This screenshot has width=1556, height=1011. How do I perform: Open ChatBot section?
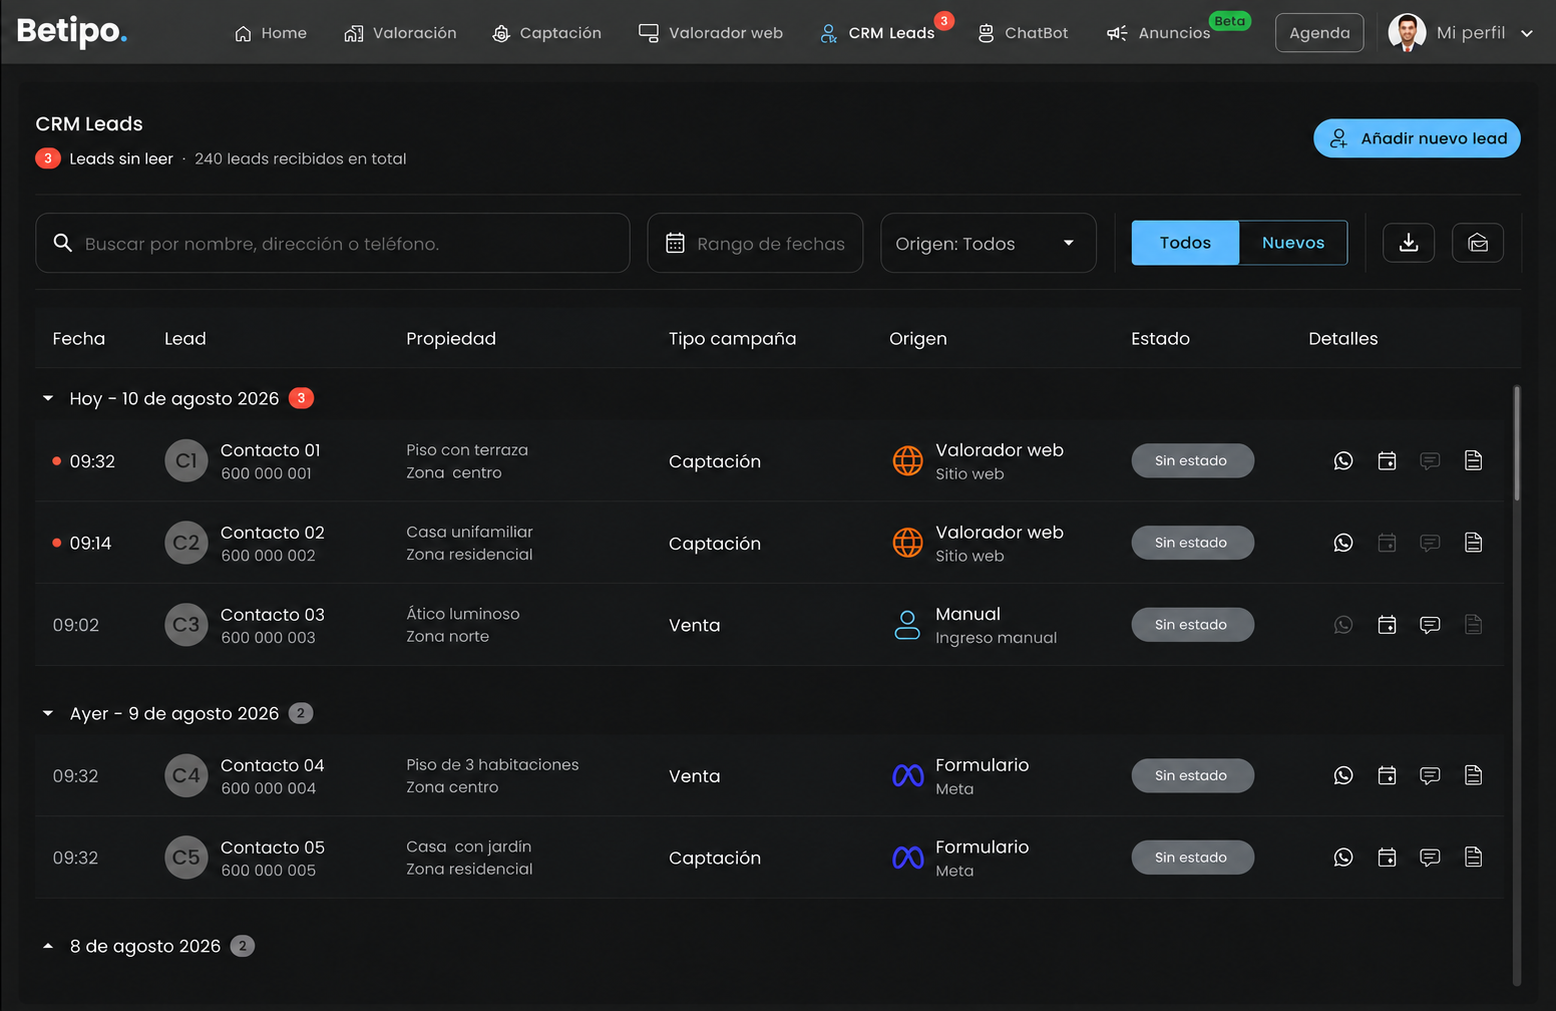pyautogui.click(x=1023, y=33)
